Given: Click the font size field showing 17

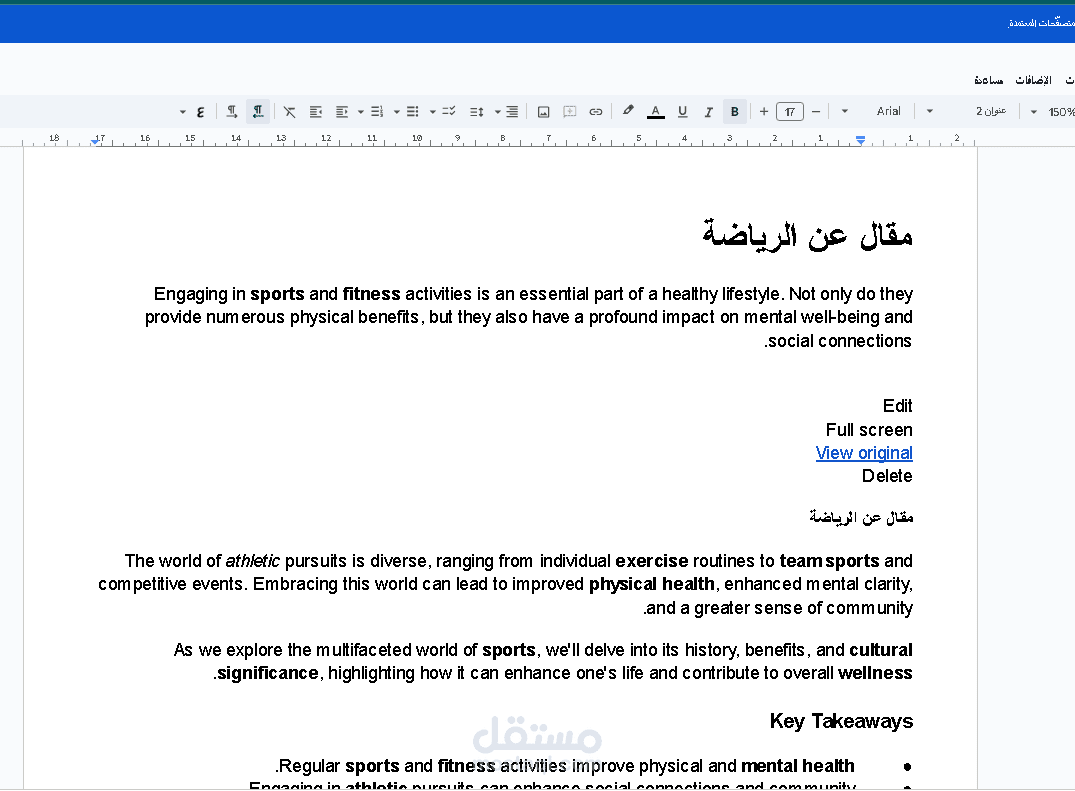Looking at the screenshot, I should coord(790,112).
